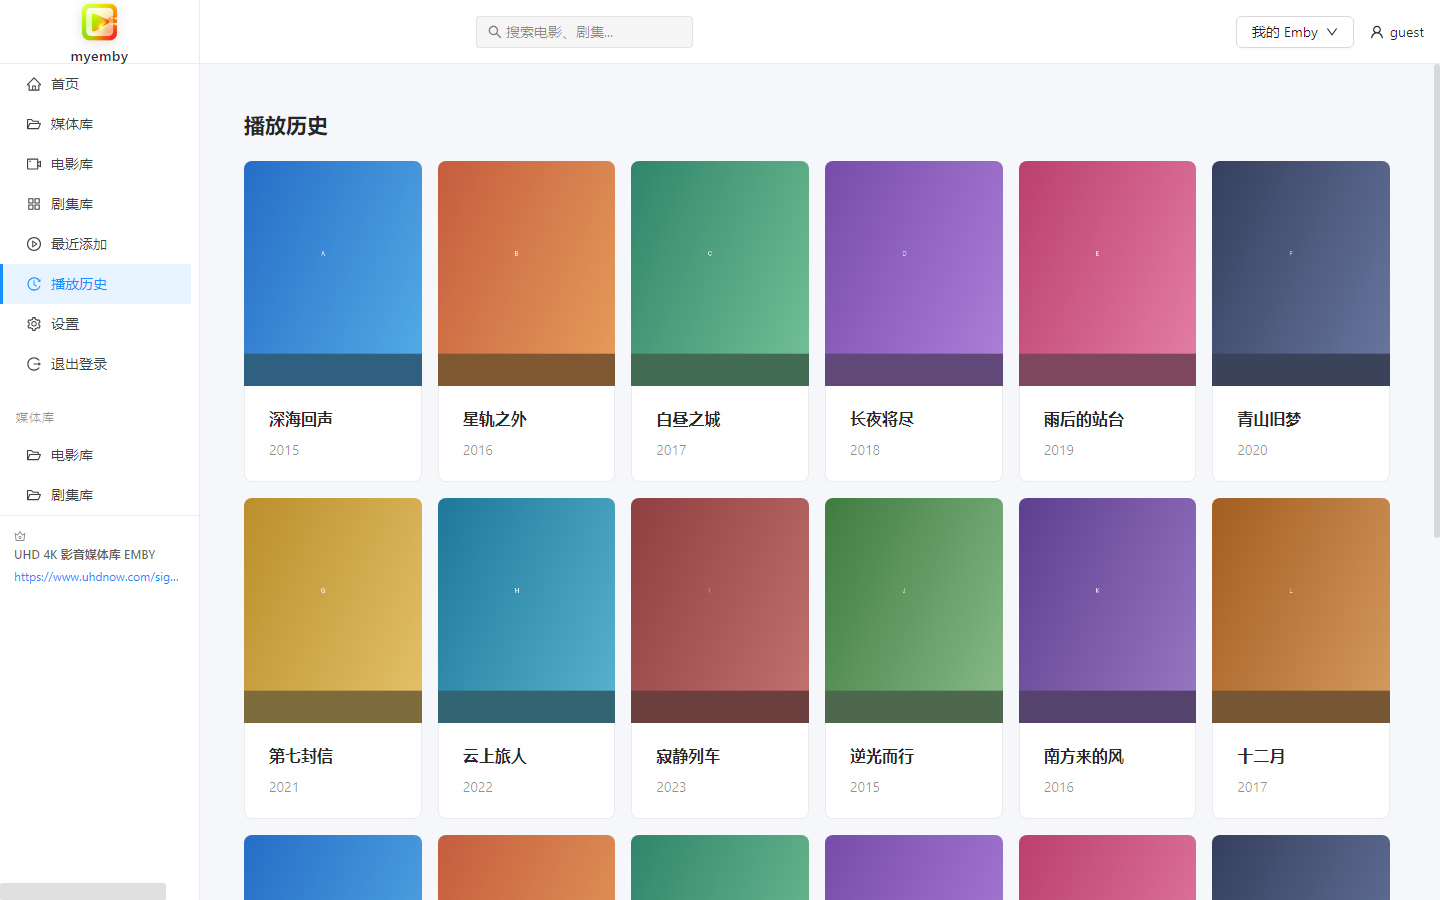Click the 逆光而行 title text
The height and width of the screenshot is (900, 1440).
click(882, 756)
